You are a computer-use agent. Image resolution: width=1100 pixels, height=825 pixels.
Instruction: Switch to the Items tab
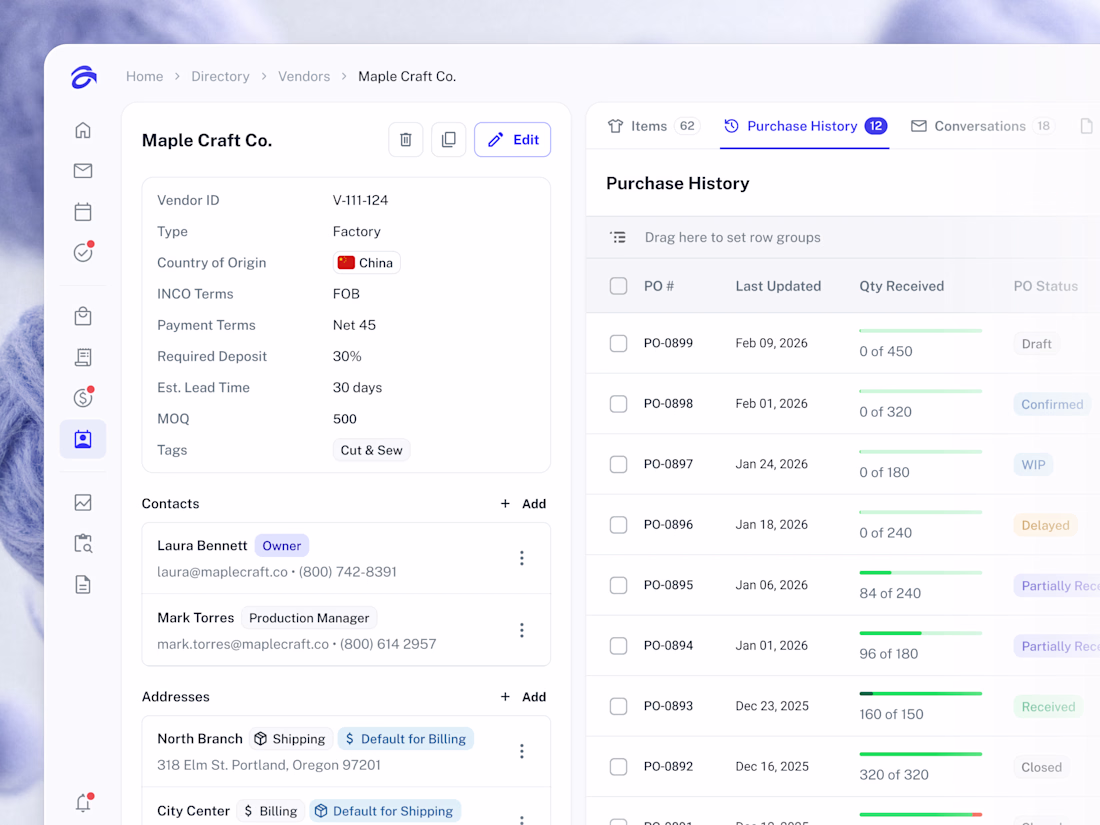(x=653, y=126)
